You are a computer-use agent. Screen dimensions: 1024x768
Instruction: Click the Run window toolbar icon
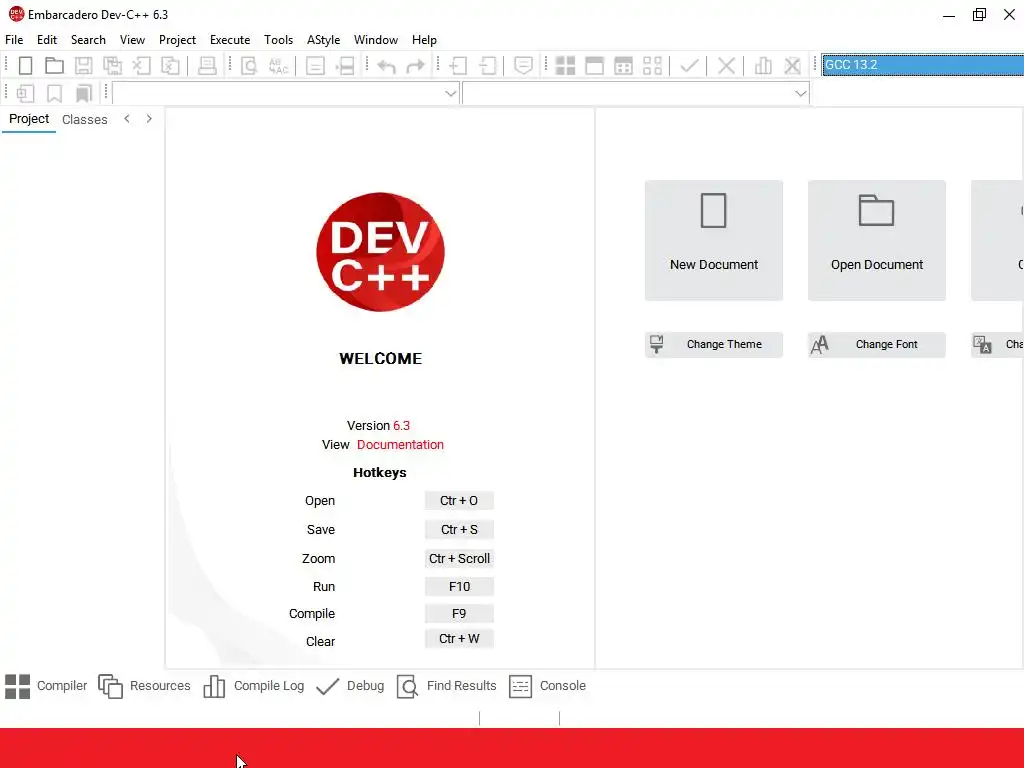point(594,65)
